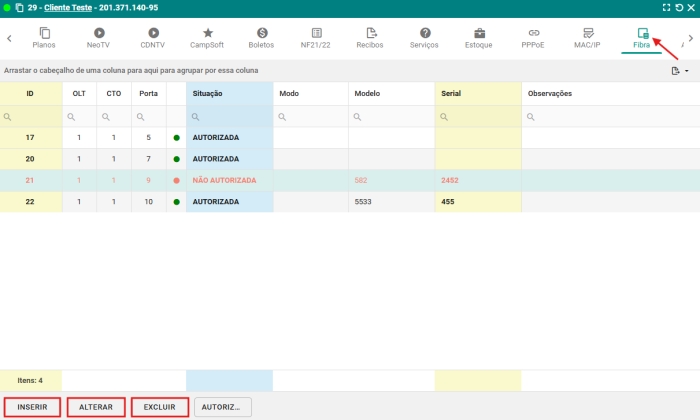Image resolution: width=700 pixels, height=420 pixels.
Task: Click the Estoque briefcase icon
Action: click(x=479, y=33)
